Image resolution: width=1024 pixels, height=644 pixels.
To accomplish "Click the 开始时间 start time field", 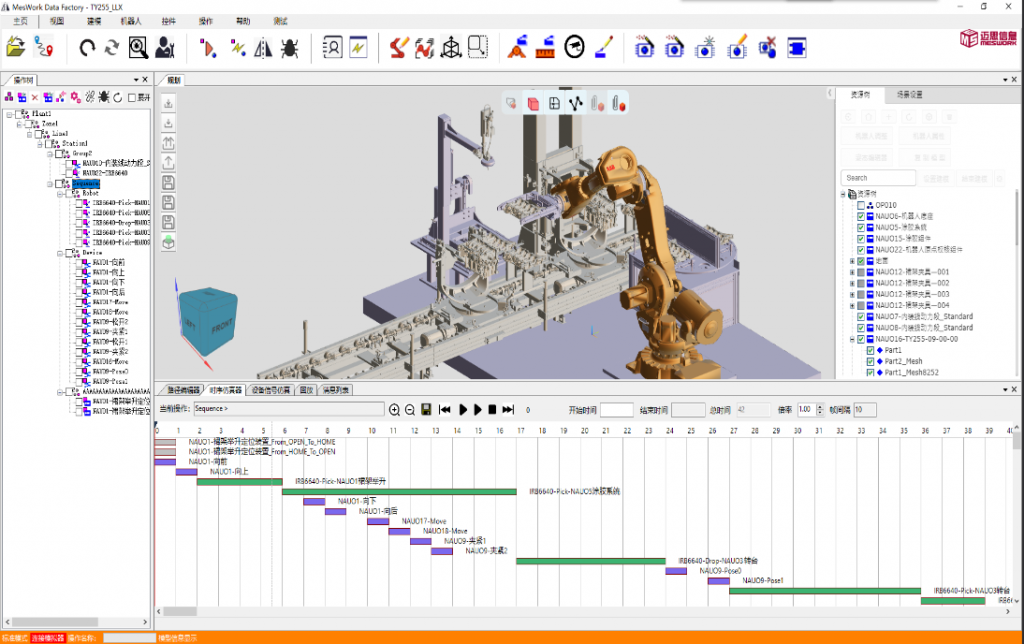I will (x=616, y=410).
